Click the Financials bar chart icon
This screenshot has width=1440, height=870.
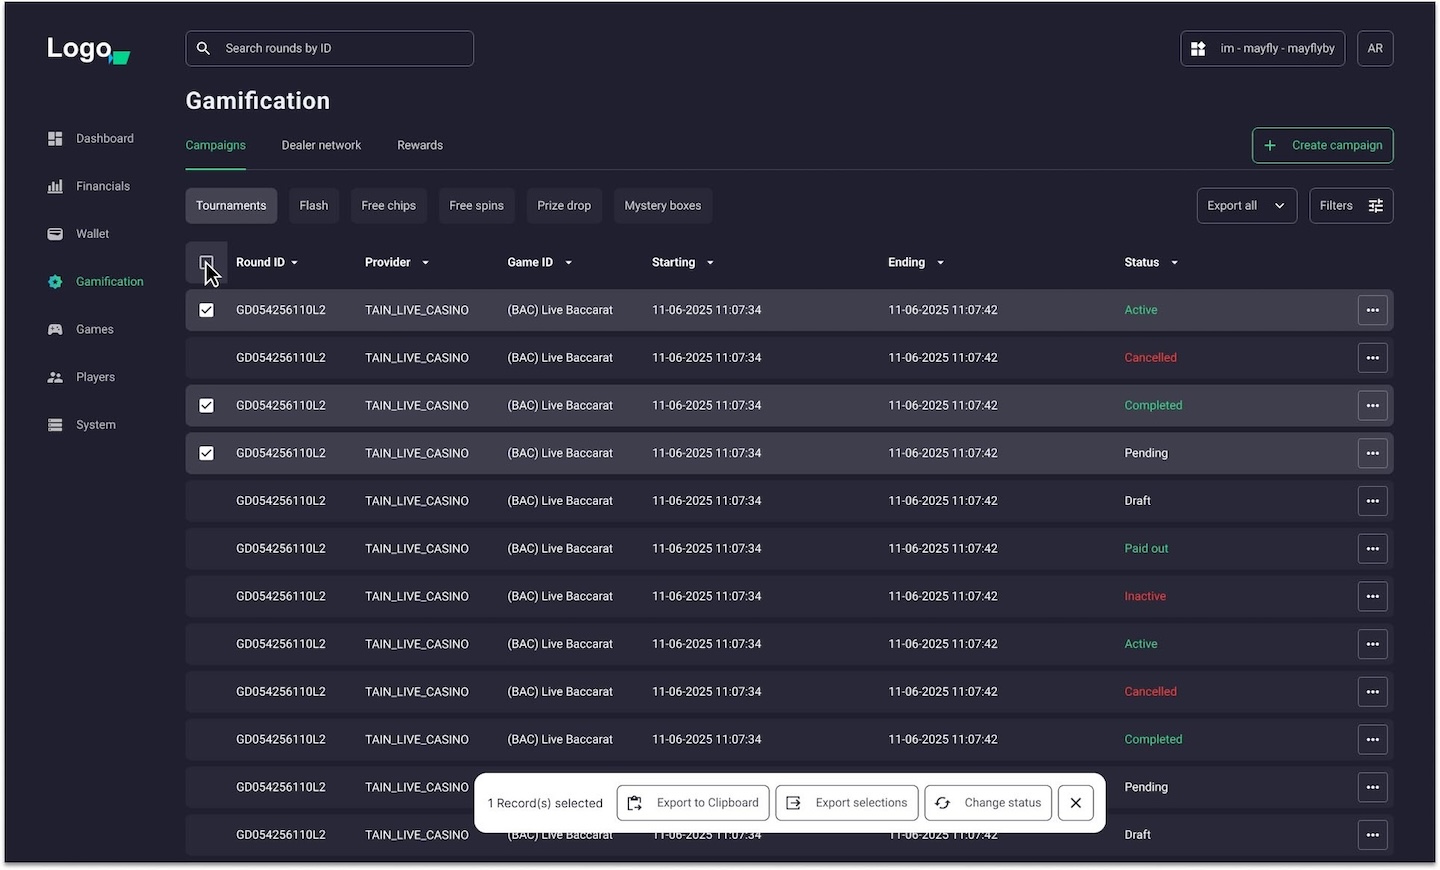[x=55, y=187]
